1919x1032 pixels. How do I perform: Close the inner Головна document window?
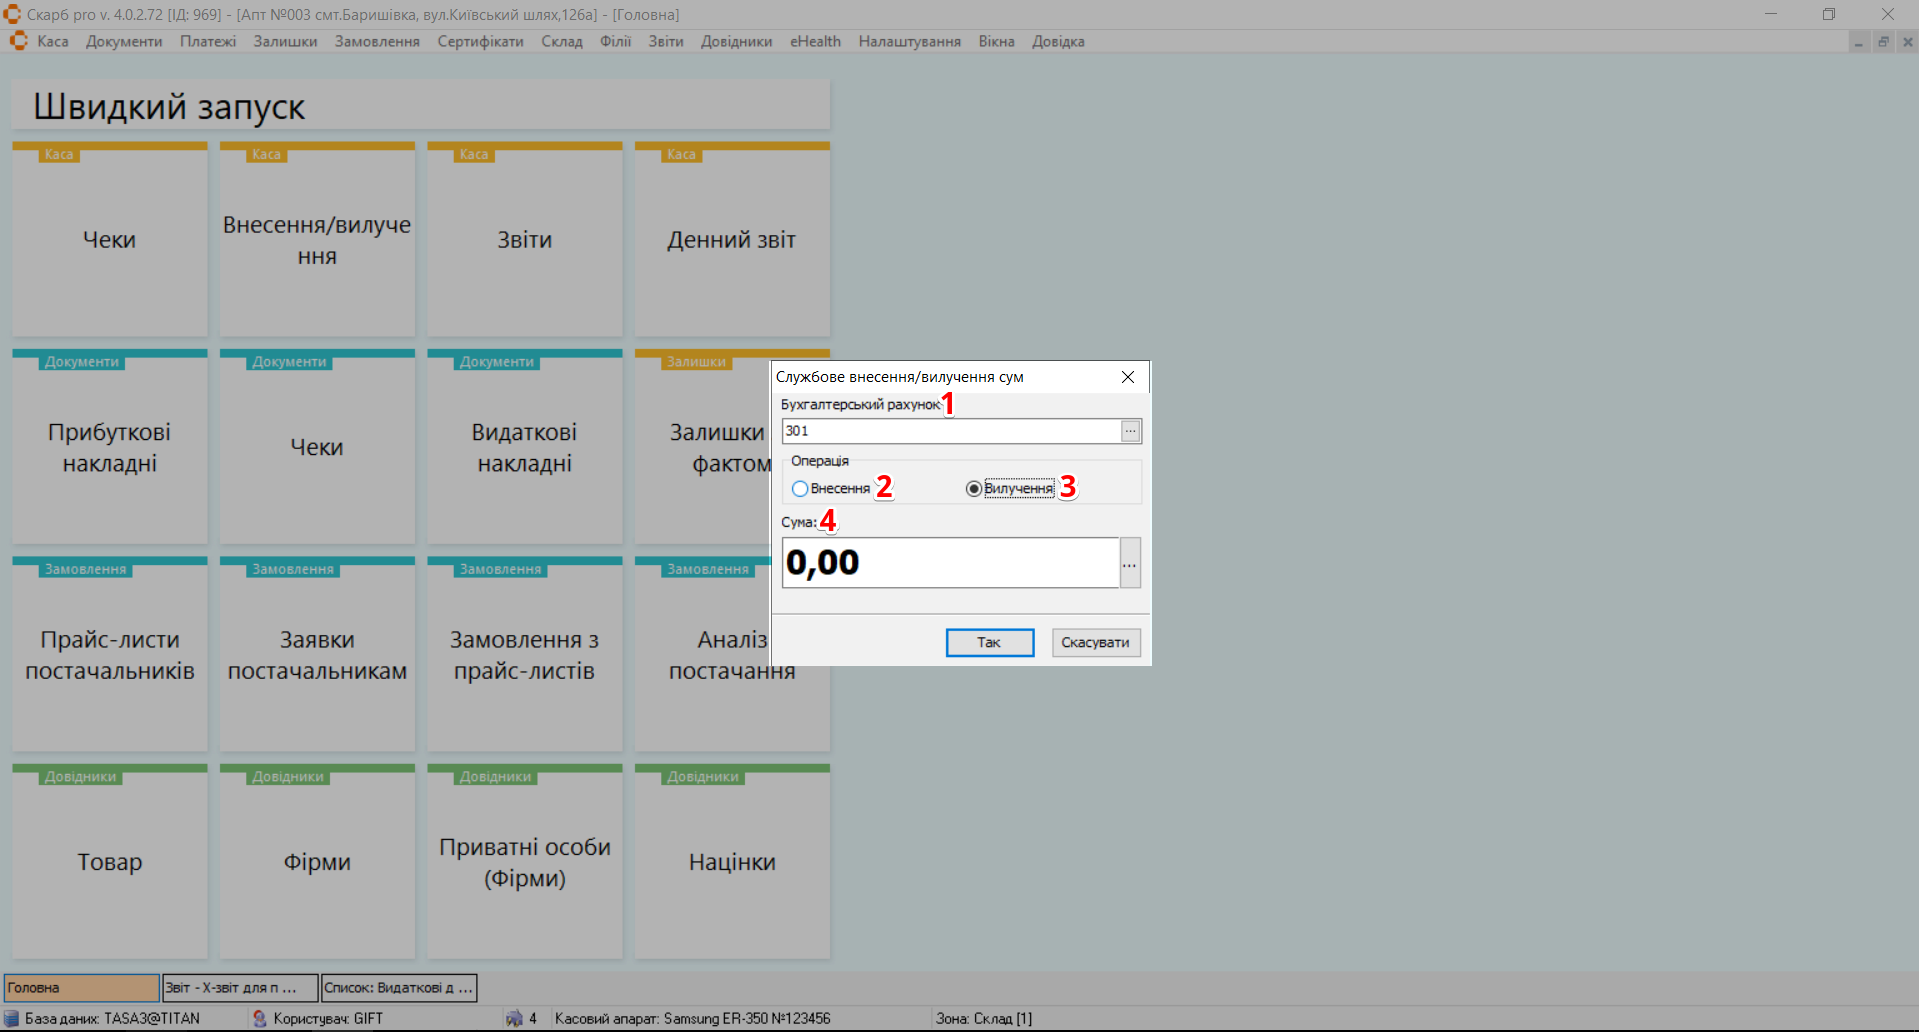pos(1907,42)
